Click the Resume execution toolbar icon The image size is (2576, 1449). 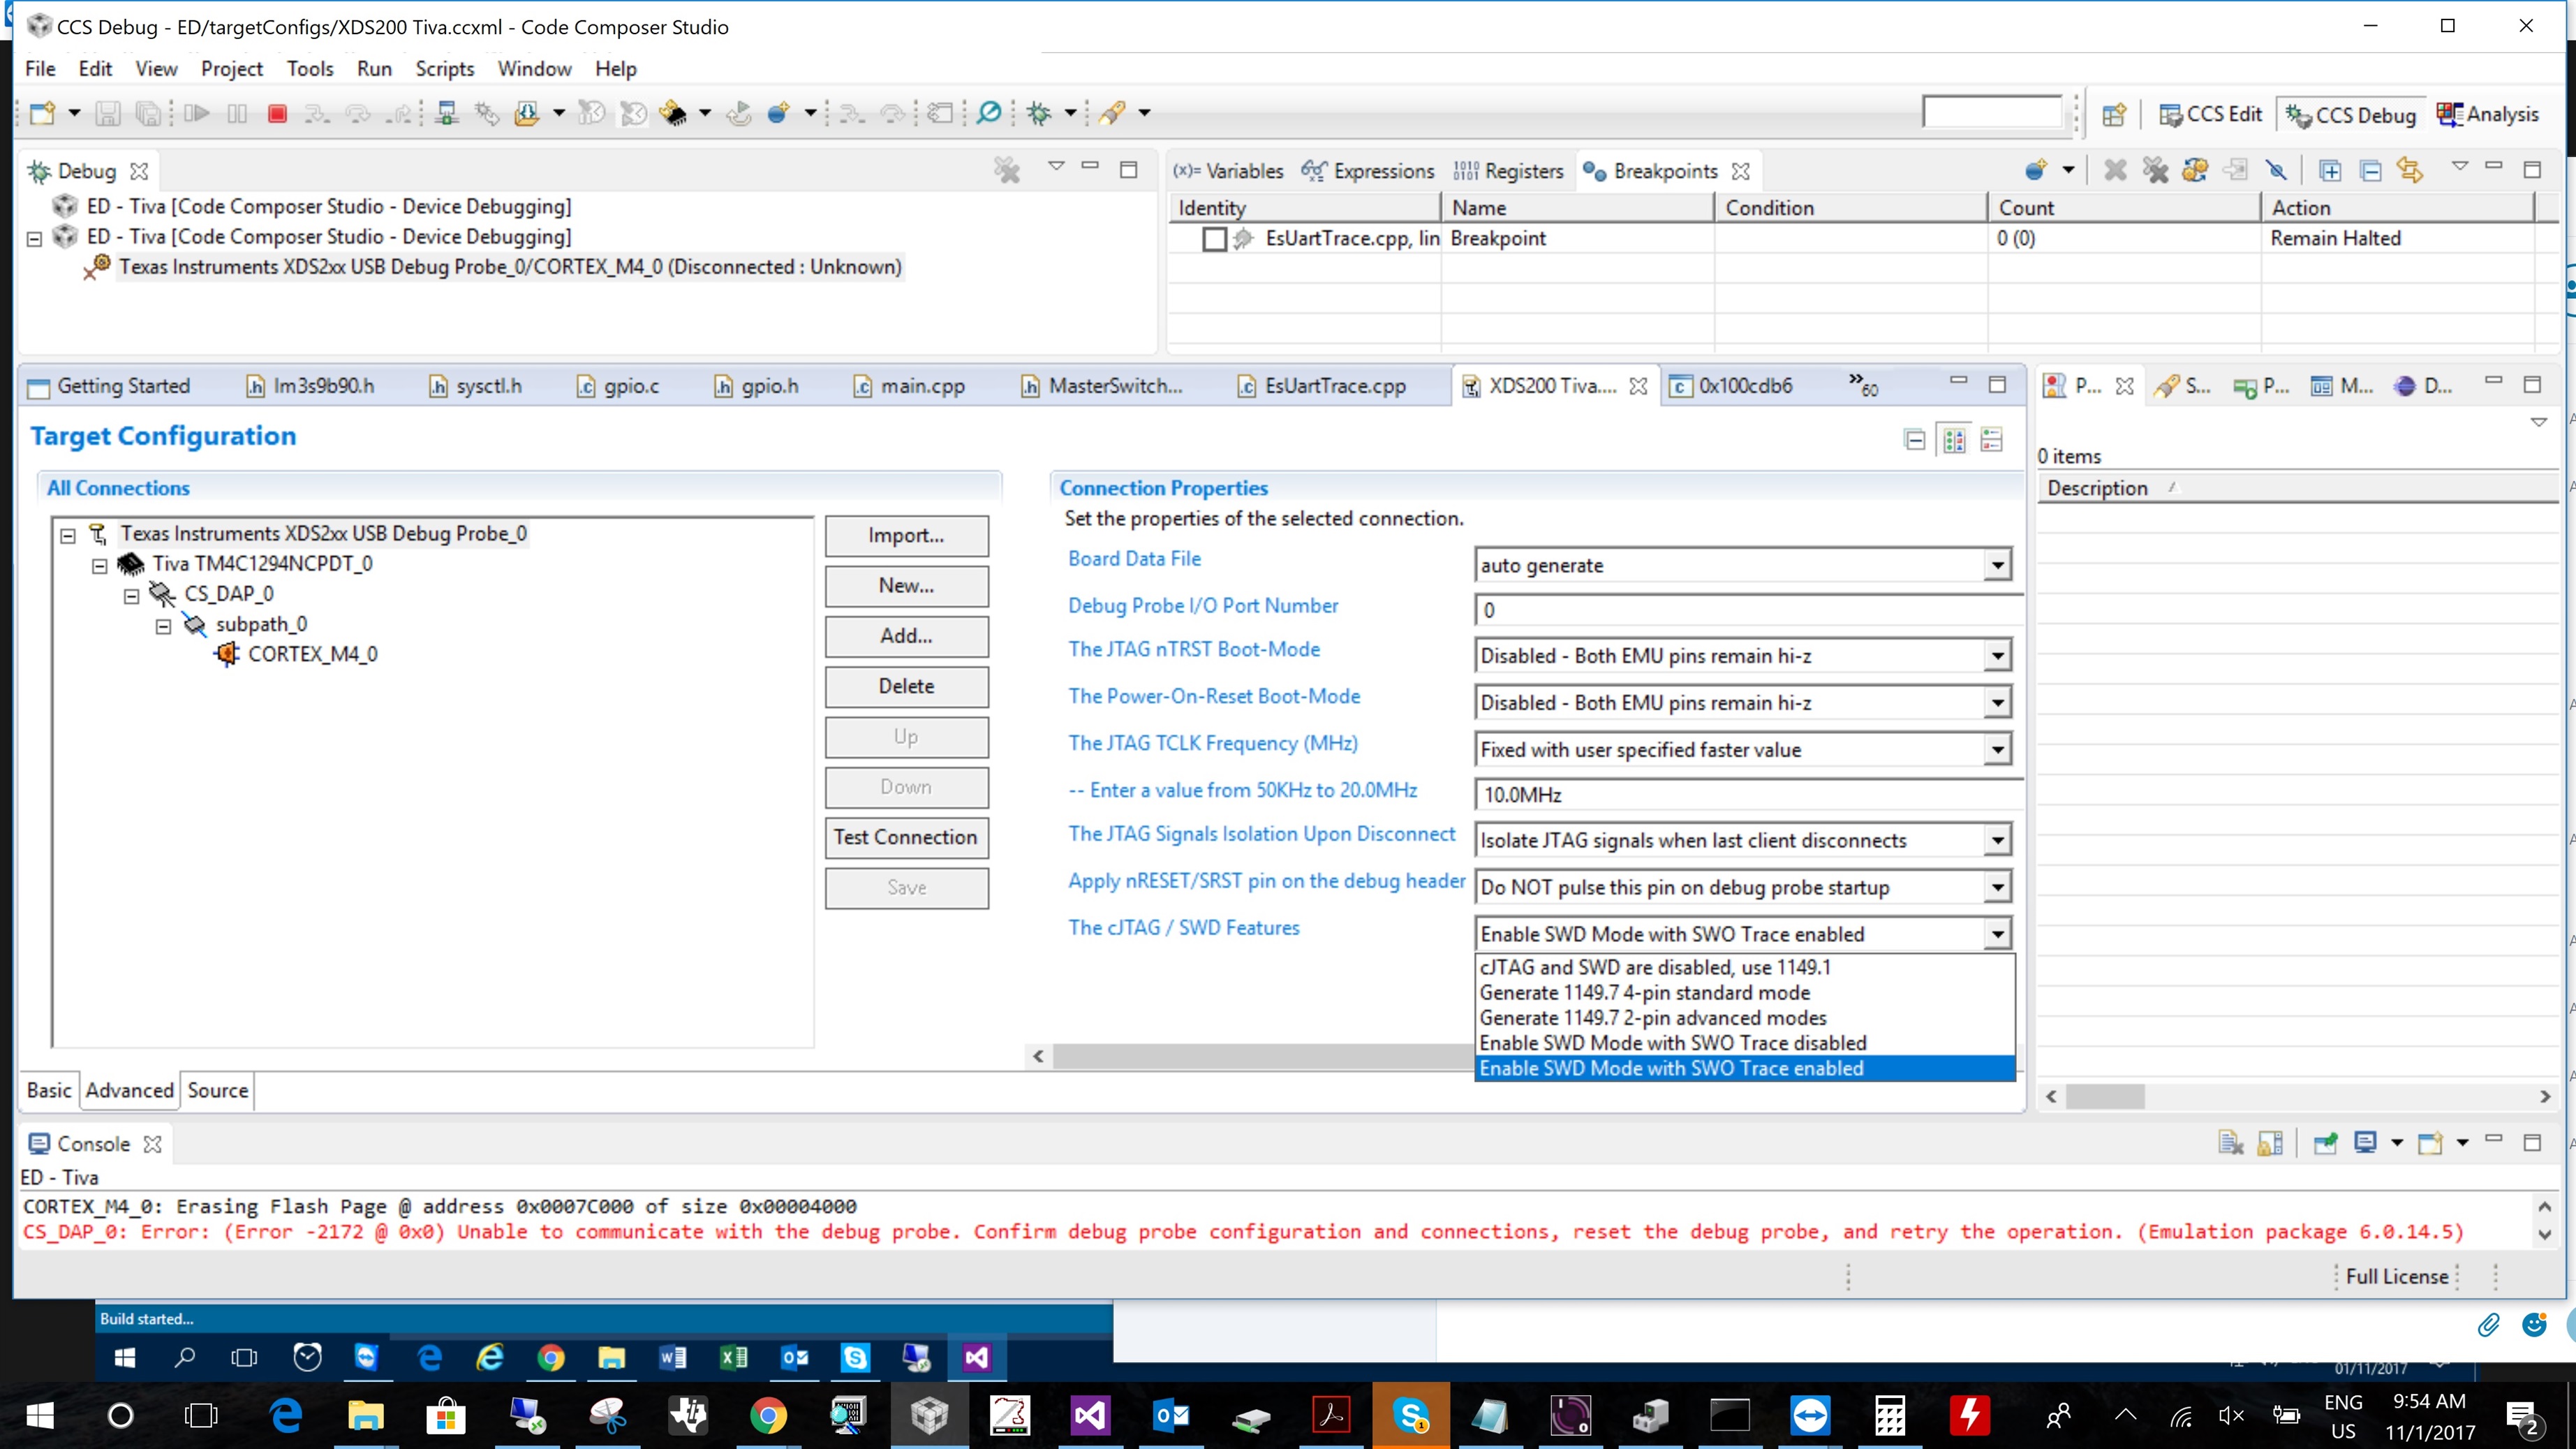[197, 114]
